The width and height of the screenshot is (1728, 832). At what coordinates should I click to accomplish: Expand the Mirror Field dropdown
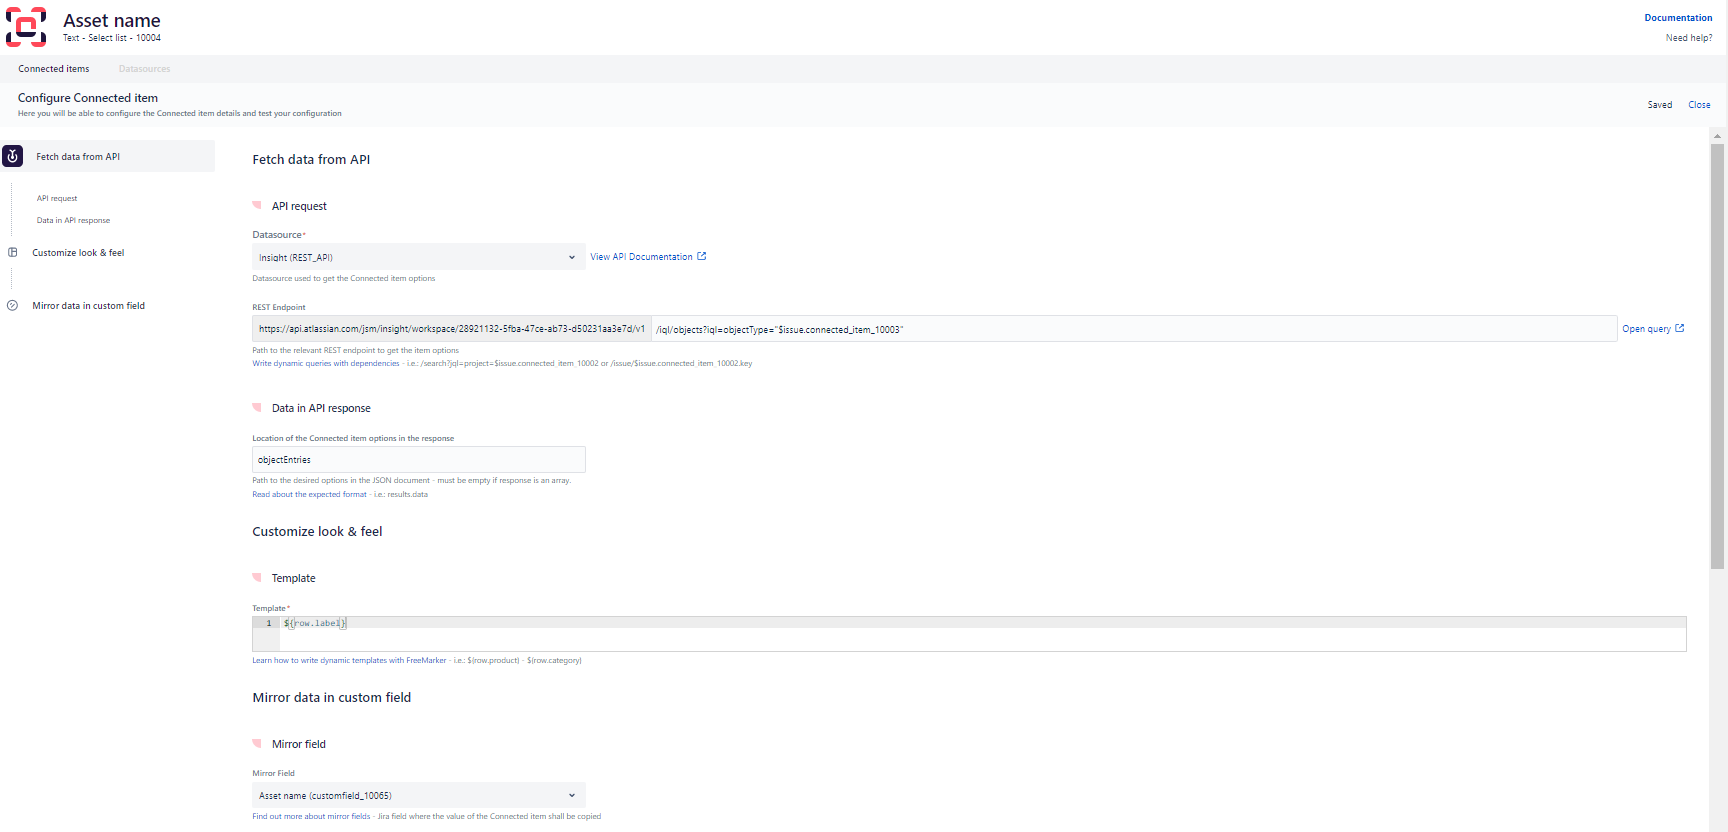click(418, 796)
